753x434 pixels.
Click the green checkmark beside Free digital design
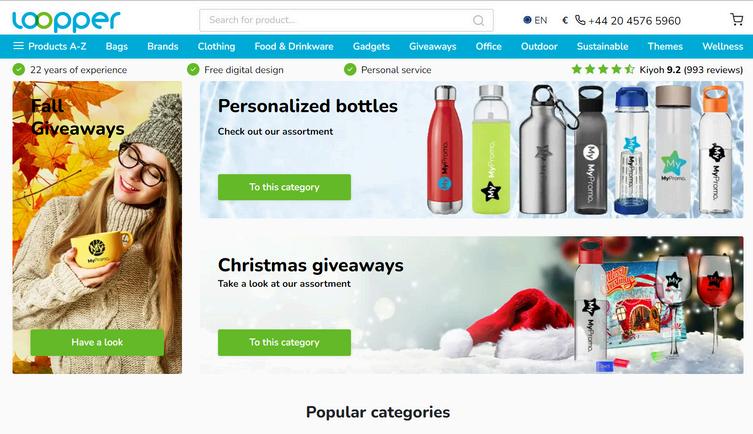pos(193,70)
